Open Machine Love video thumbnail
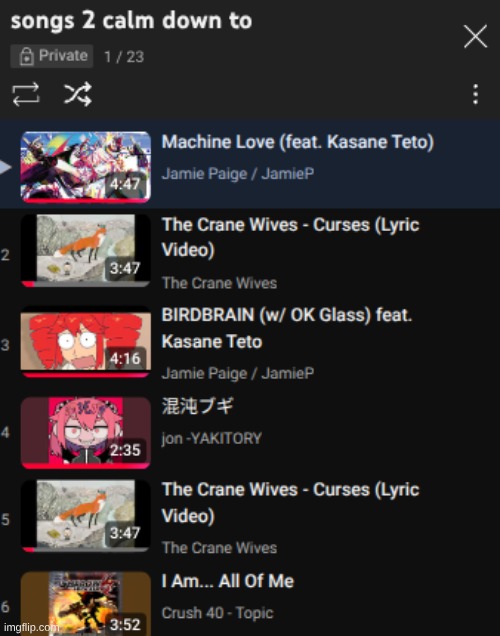This screenshot has width=500, height=636. (86, 167)
